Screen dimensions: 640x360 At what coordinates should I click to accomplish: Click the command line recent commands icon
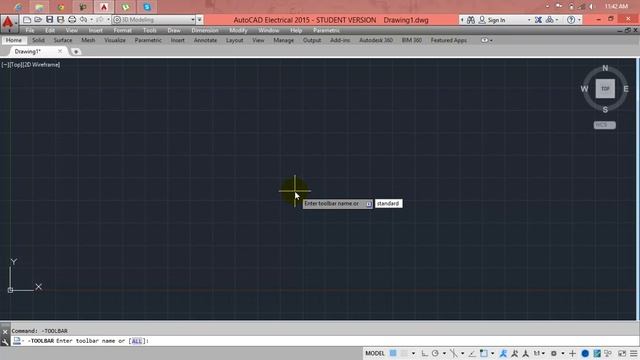pos(17,341)
